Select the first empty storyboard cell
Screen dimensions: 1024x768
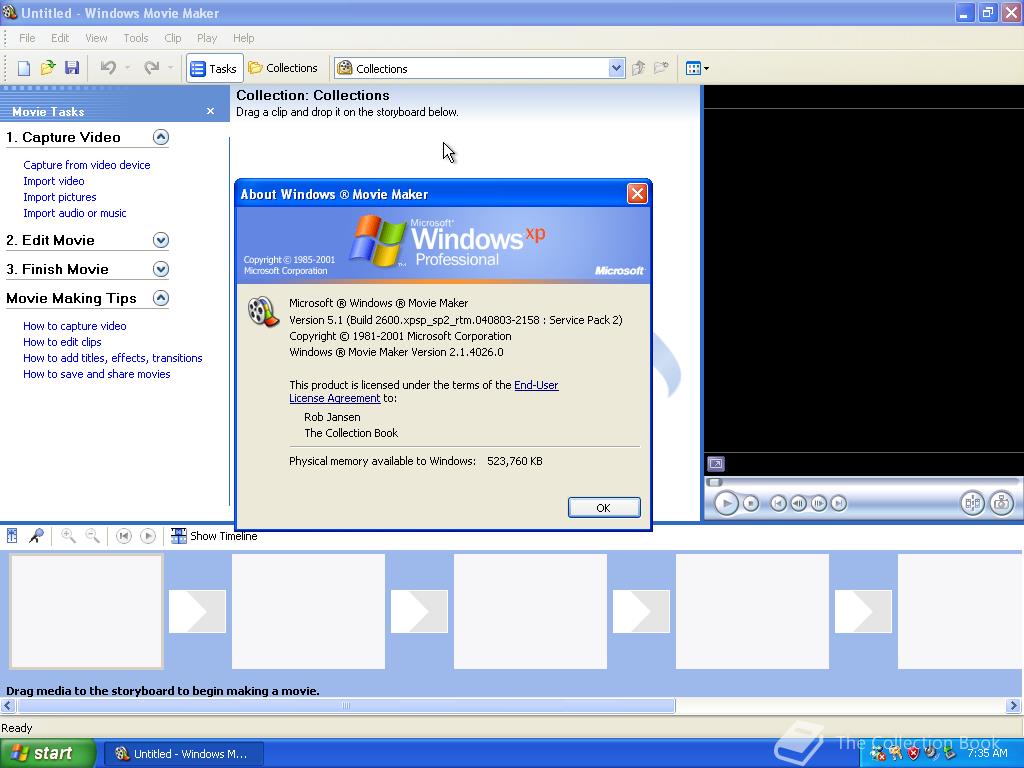tap(86, 611)
